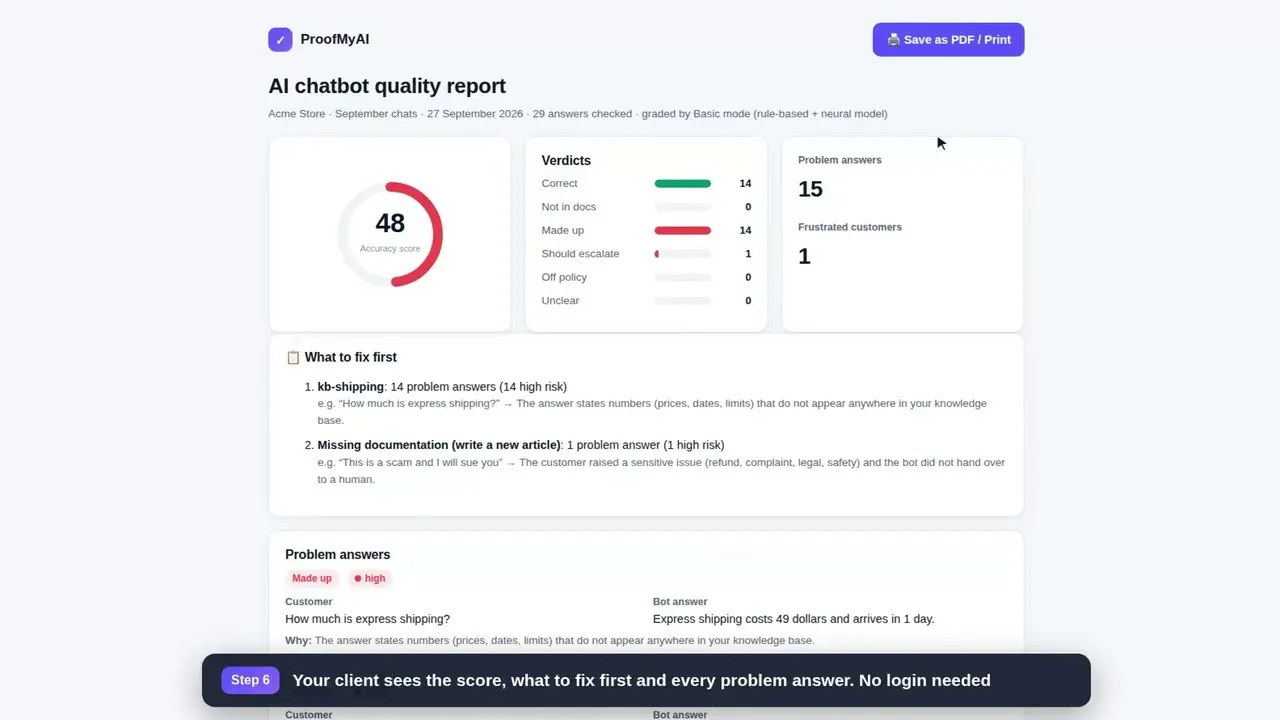Click the "Off policy" verdict label
1280x720 pixels.
tap(564, 278)
